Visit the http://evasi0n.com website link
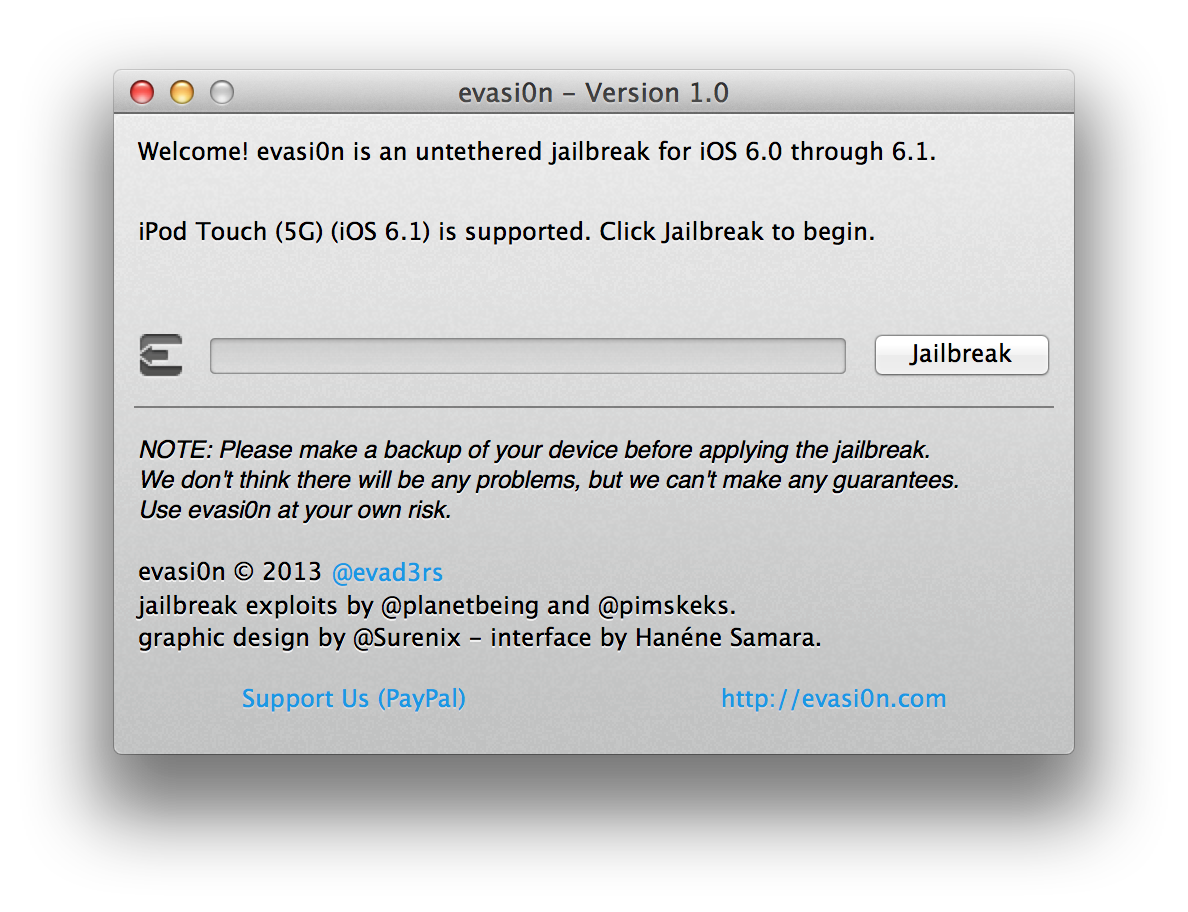1188x912 pixels. tap(833, 699)
